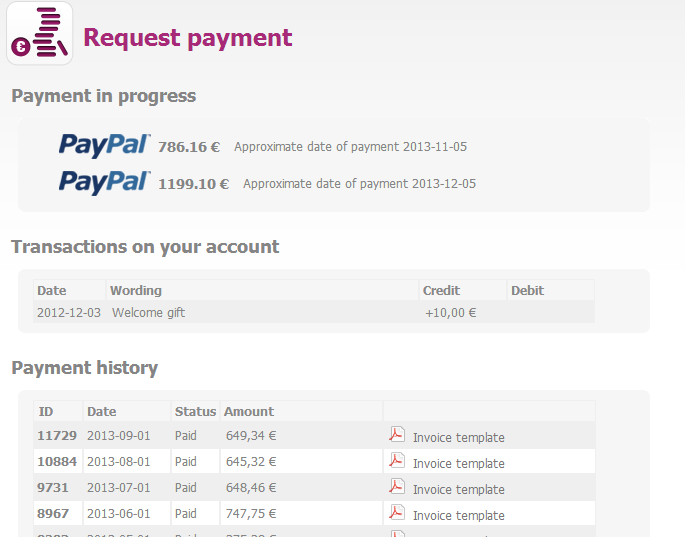This screenshot has height=537, width=685.
Task: Click the Status column header
Action: point(195,411)
